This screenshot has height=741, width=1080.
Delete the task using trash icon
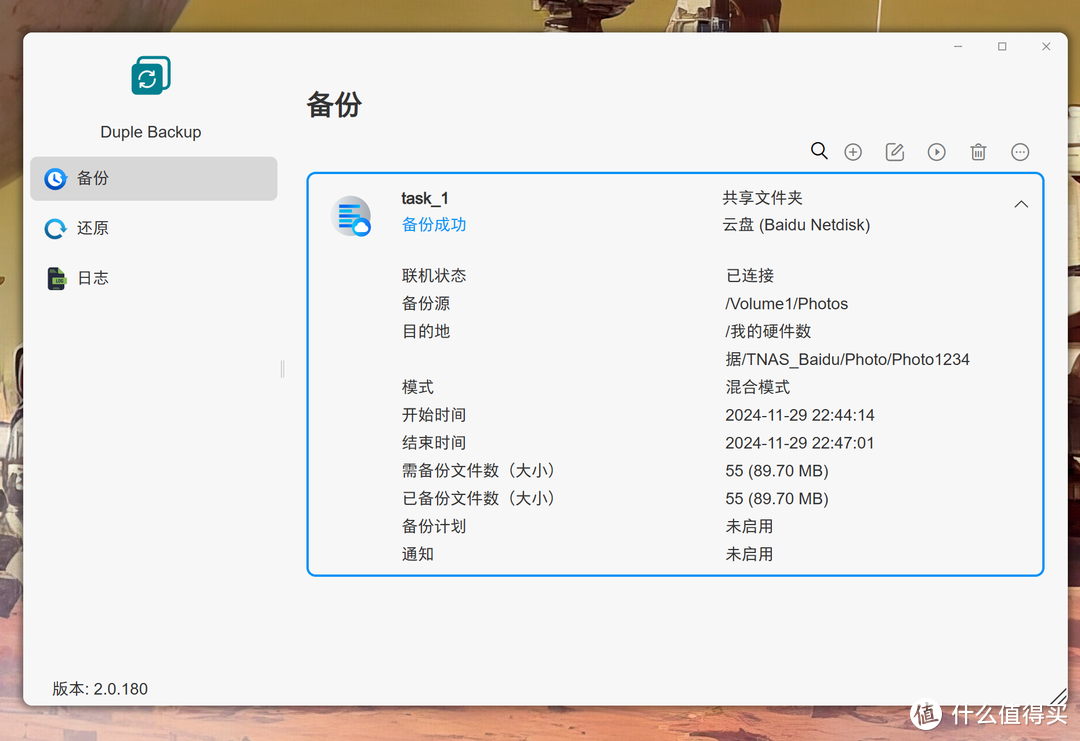(x=978, y=152)
